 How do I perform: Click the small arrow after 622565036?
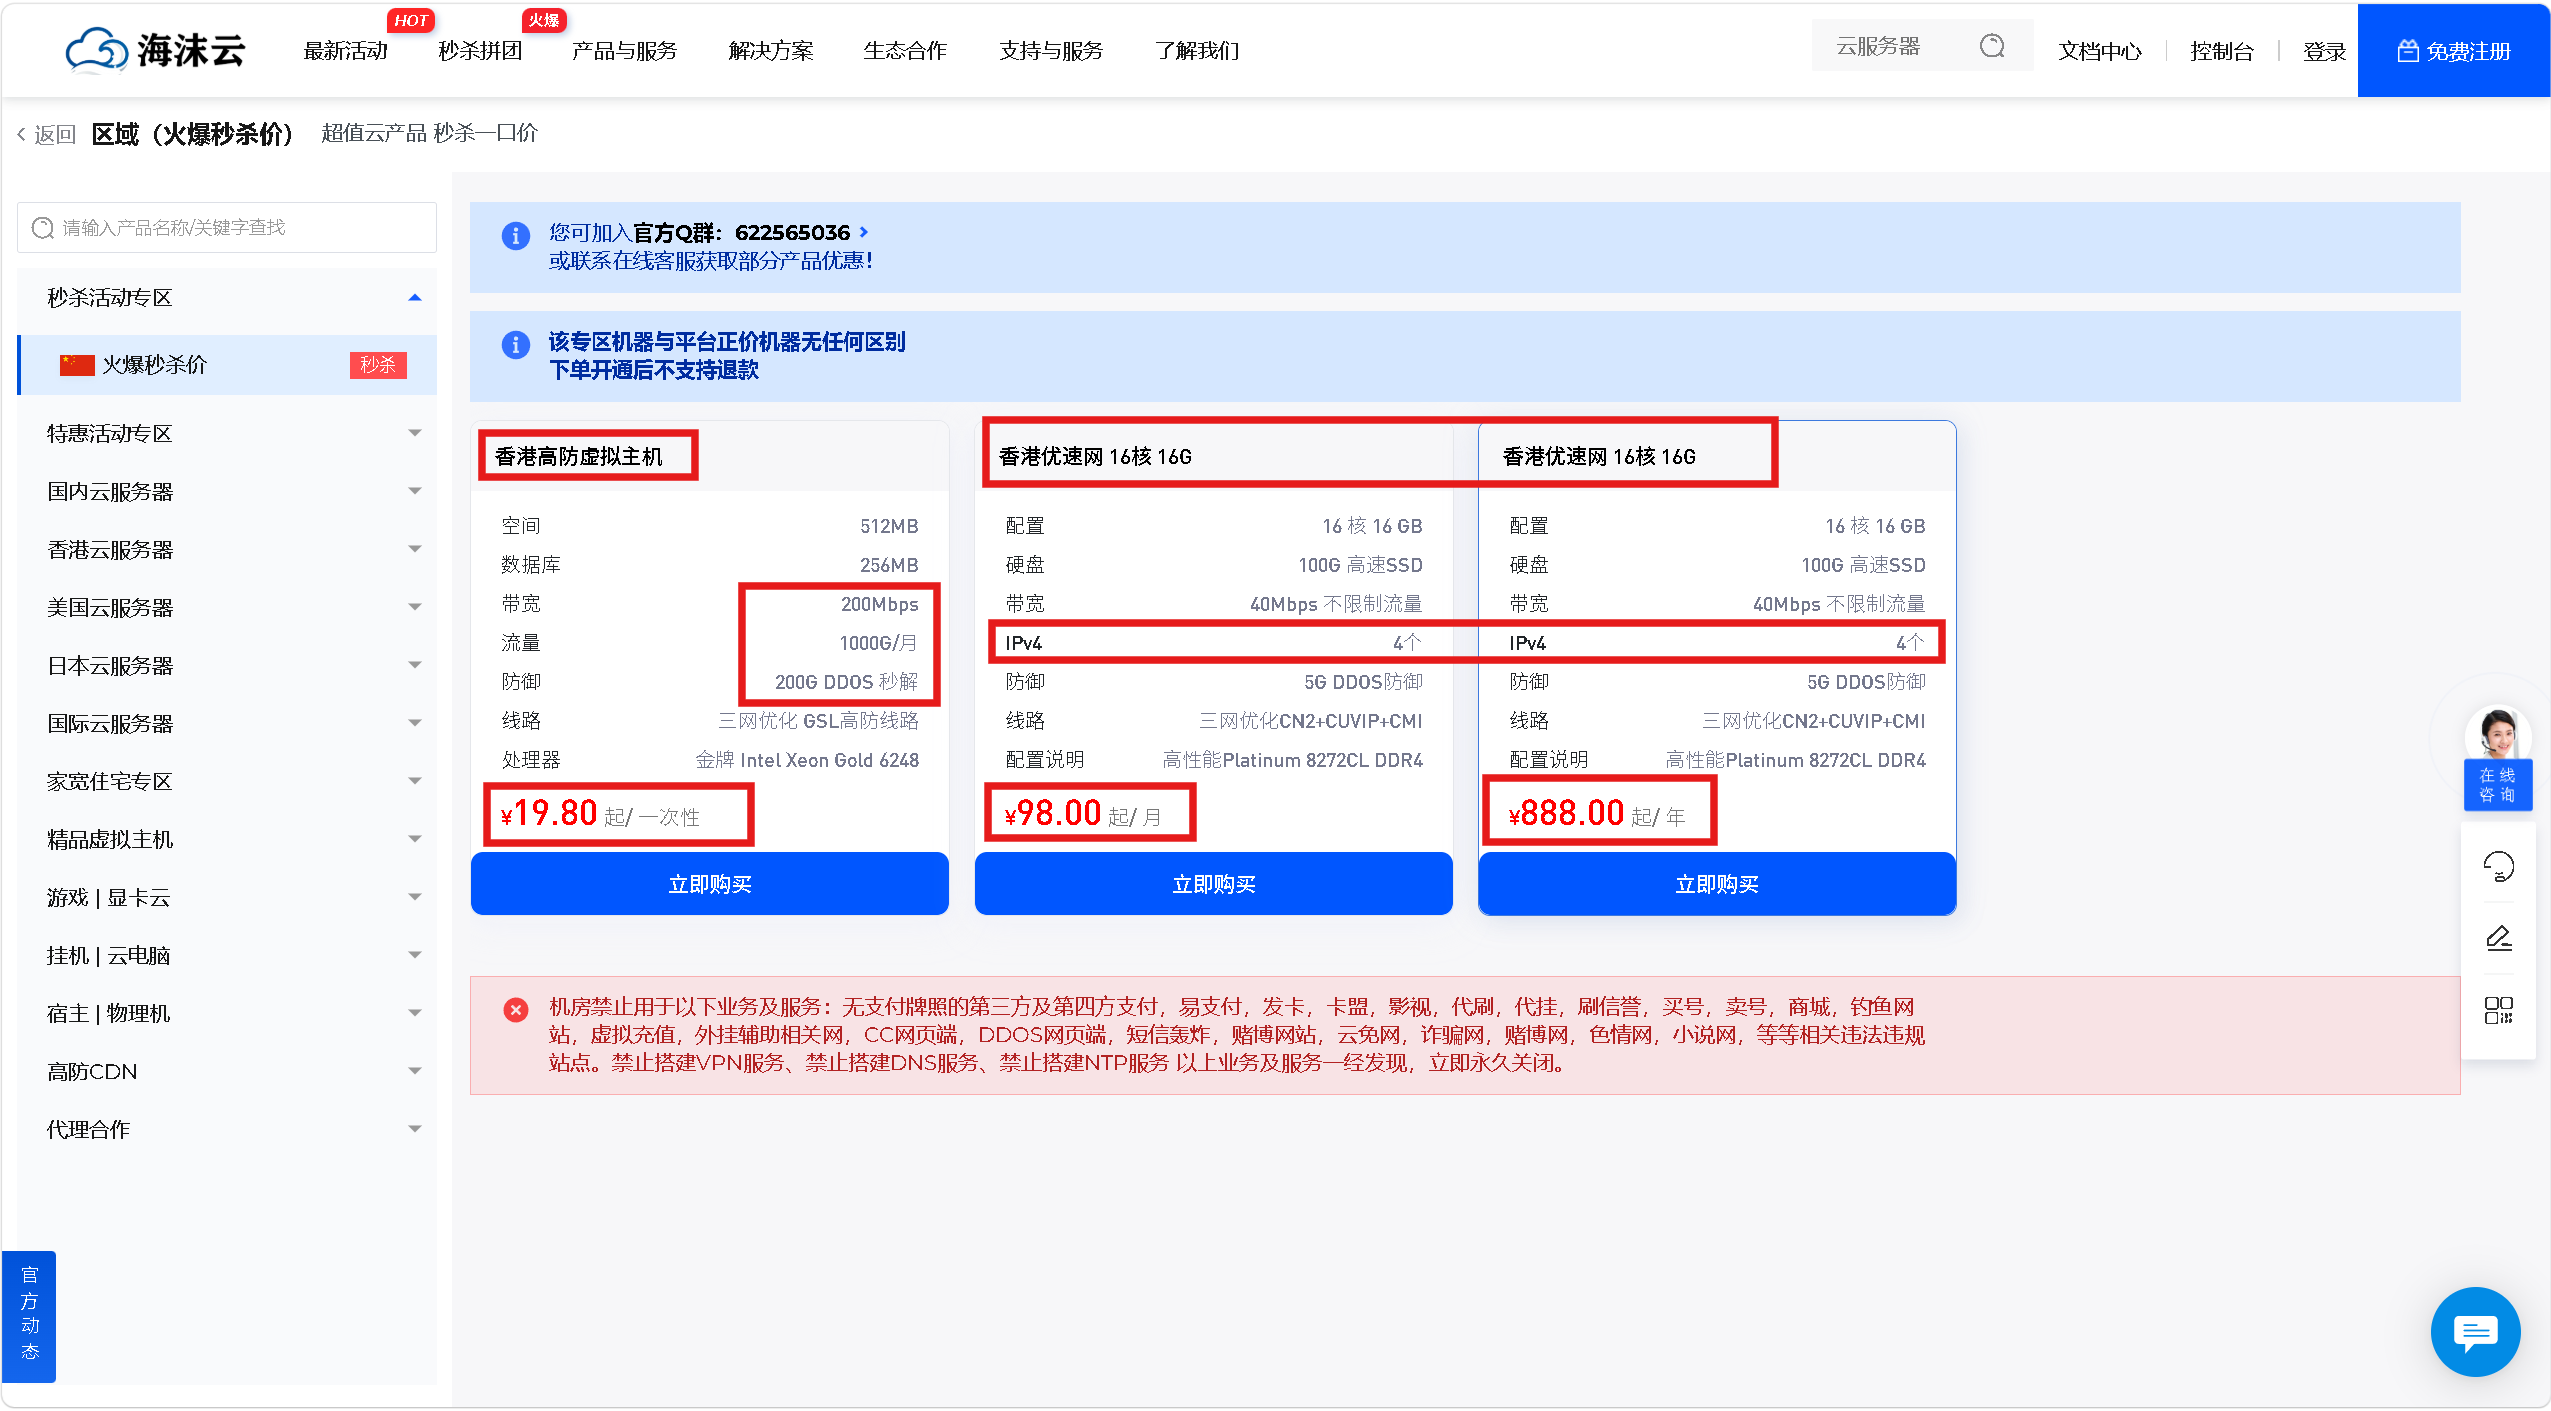864,232
